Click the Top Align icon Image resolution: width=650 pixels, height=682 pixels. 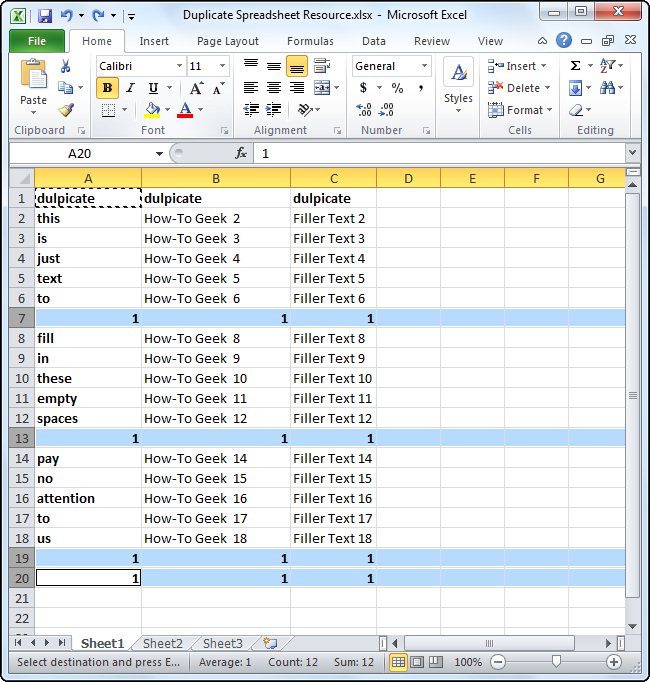(251, 66)
